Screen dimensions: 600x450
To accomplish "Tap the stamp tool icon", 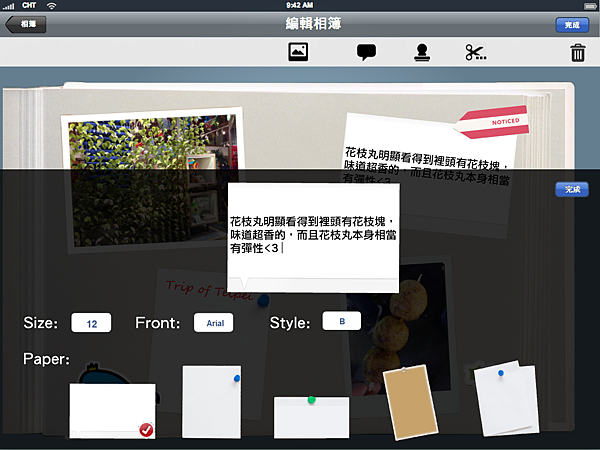I will pos(422,52).
